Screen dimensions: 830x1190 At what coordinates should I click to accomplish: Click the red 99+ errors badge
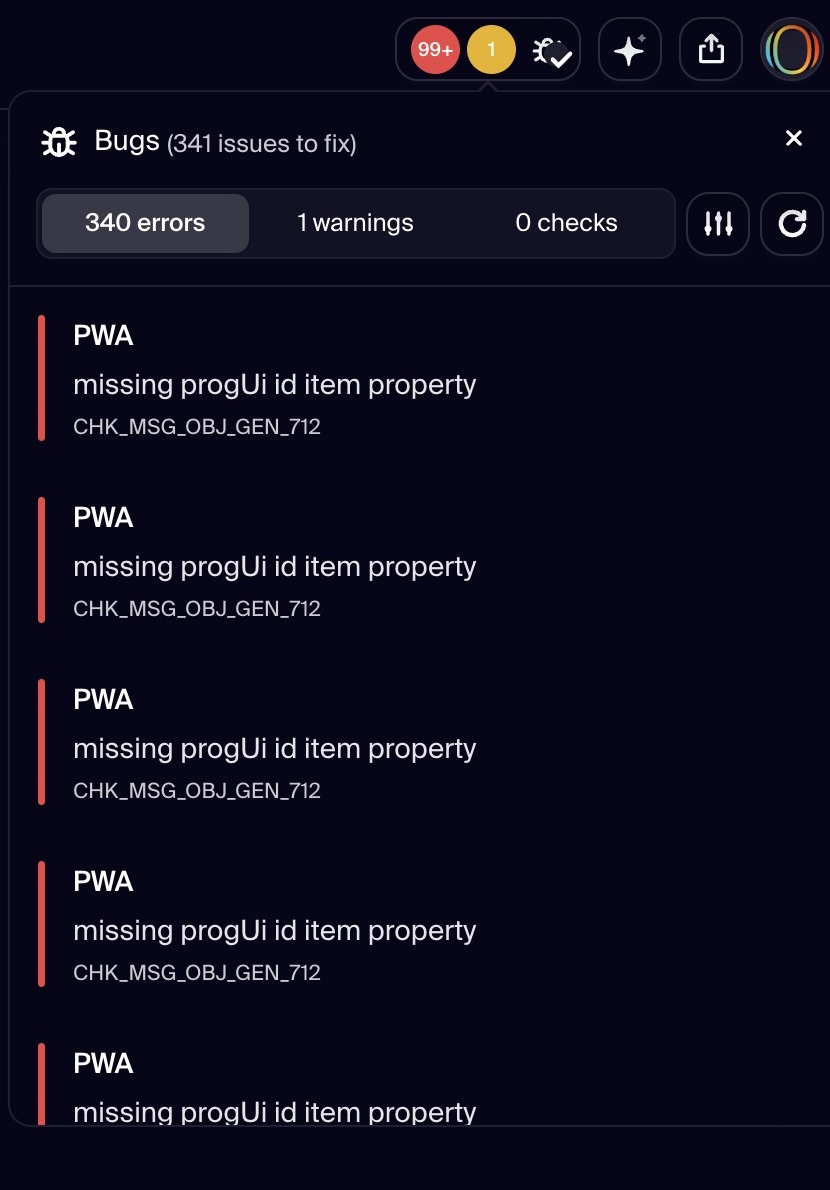tap(435, 50)
